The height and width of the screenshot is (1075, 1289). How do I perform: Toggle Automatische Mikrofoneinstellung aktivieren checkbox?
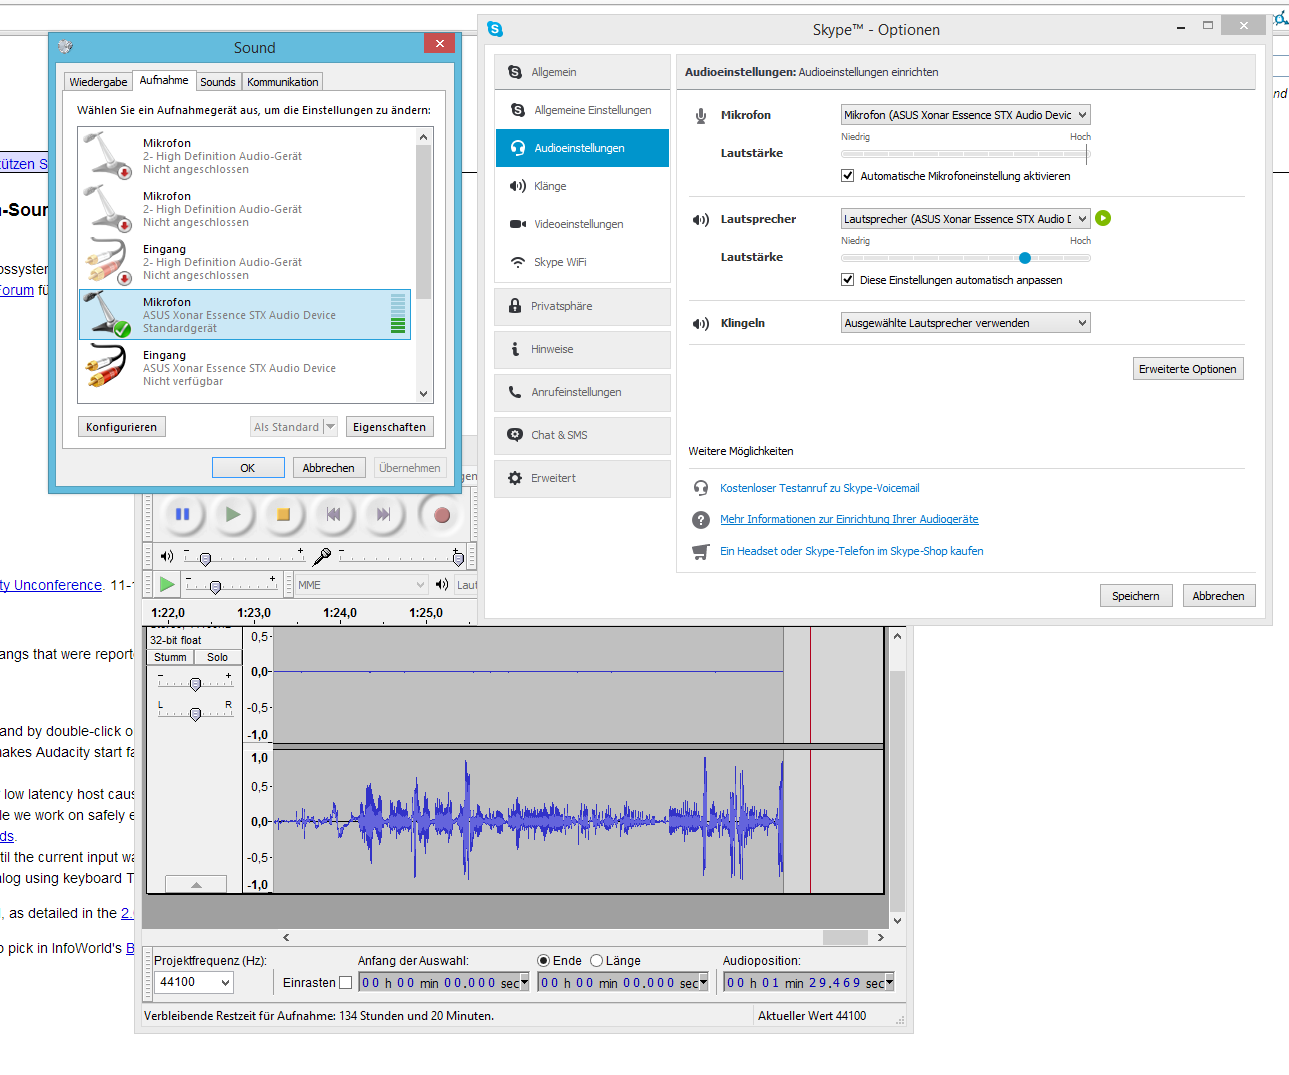point(848,176)
